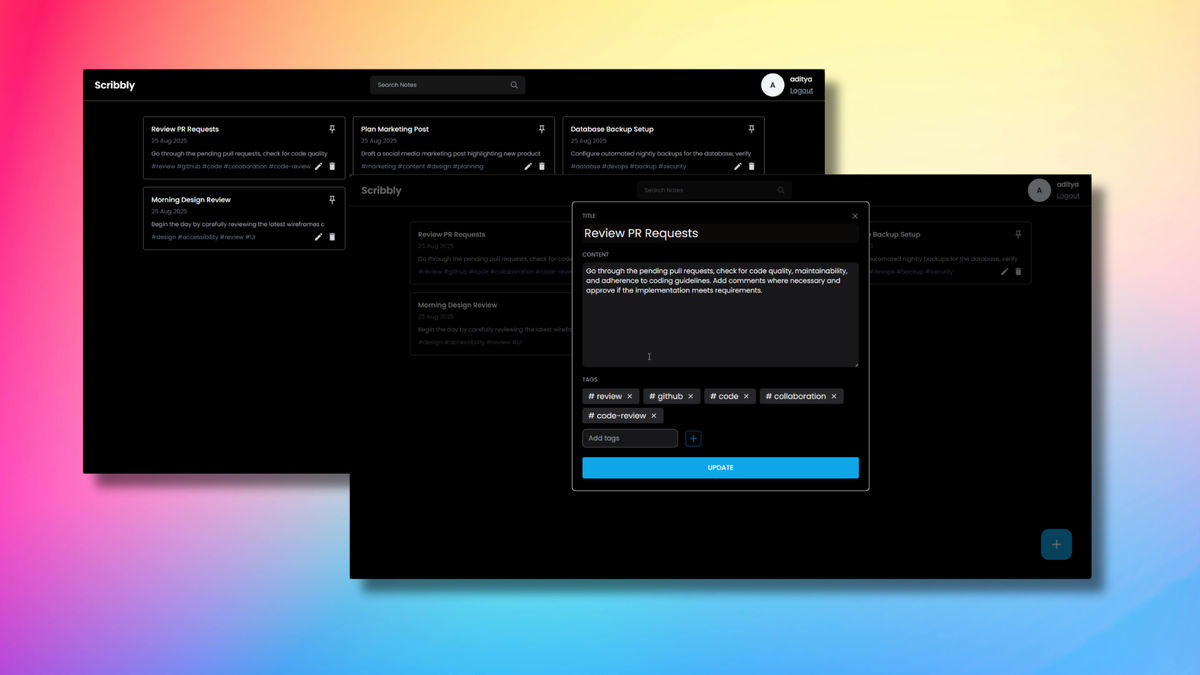Open the user avatar A in back window
Viewport: 1200px width, 675px height.
772,85
